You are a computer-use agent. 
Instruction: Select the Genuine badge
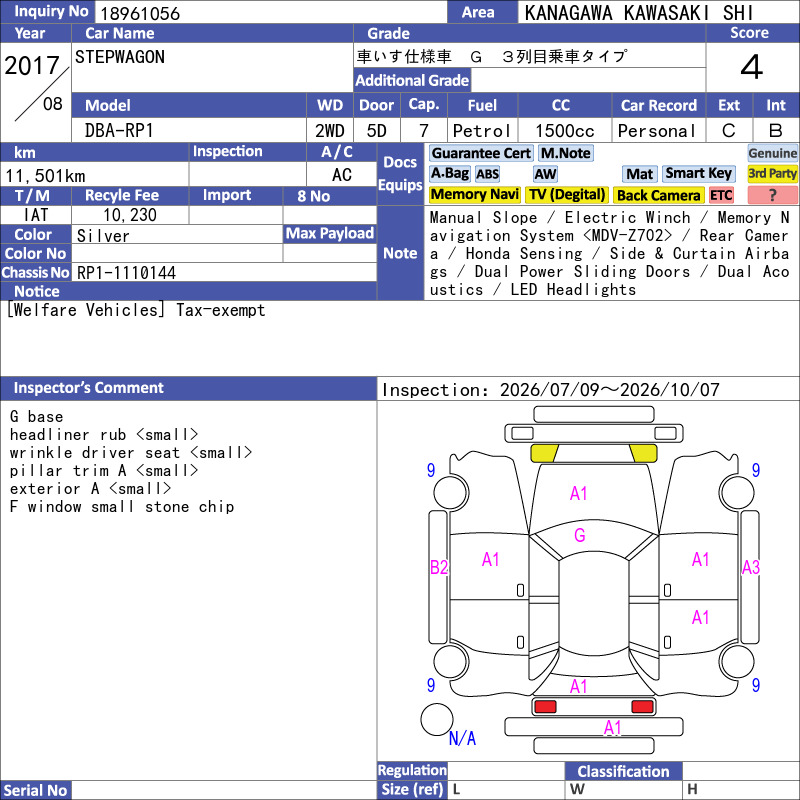click(772, 153)
